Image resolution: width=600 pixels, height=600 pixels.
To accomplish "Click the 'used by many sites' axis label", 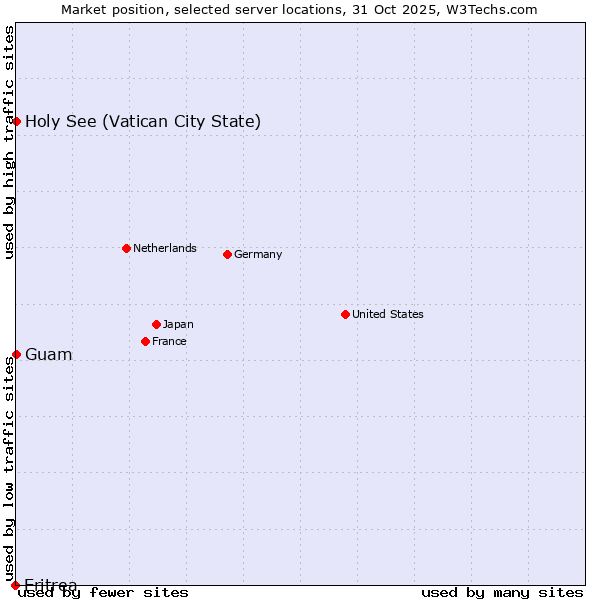I will click(502, 592).
